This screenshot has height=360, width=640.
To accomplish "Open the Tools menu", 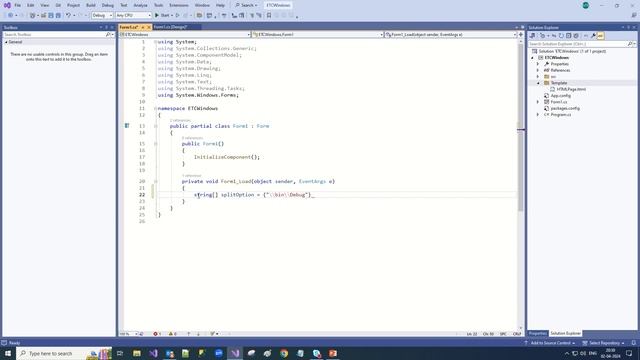I will tap(158, 5).
